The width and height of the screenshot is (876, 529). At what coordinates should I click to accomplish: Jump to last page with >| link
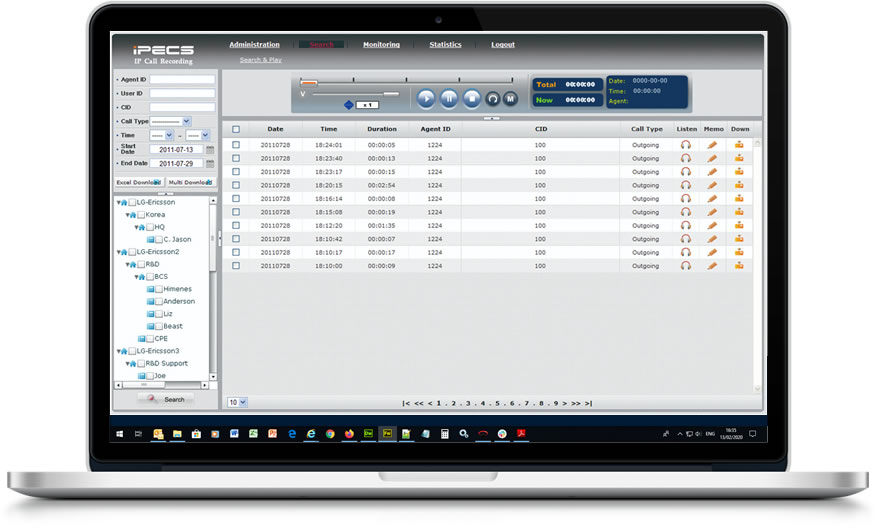pyautogui.click(x=588, y=403)
